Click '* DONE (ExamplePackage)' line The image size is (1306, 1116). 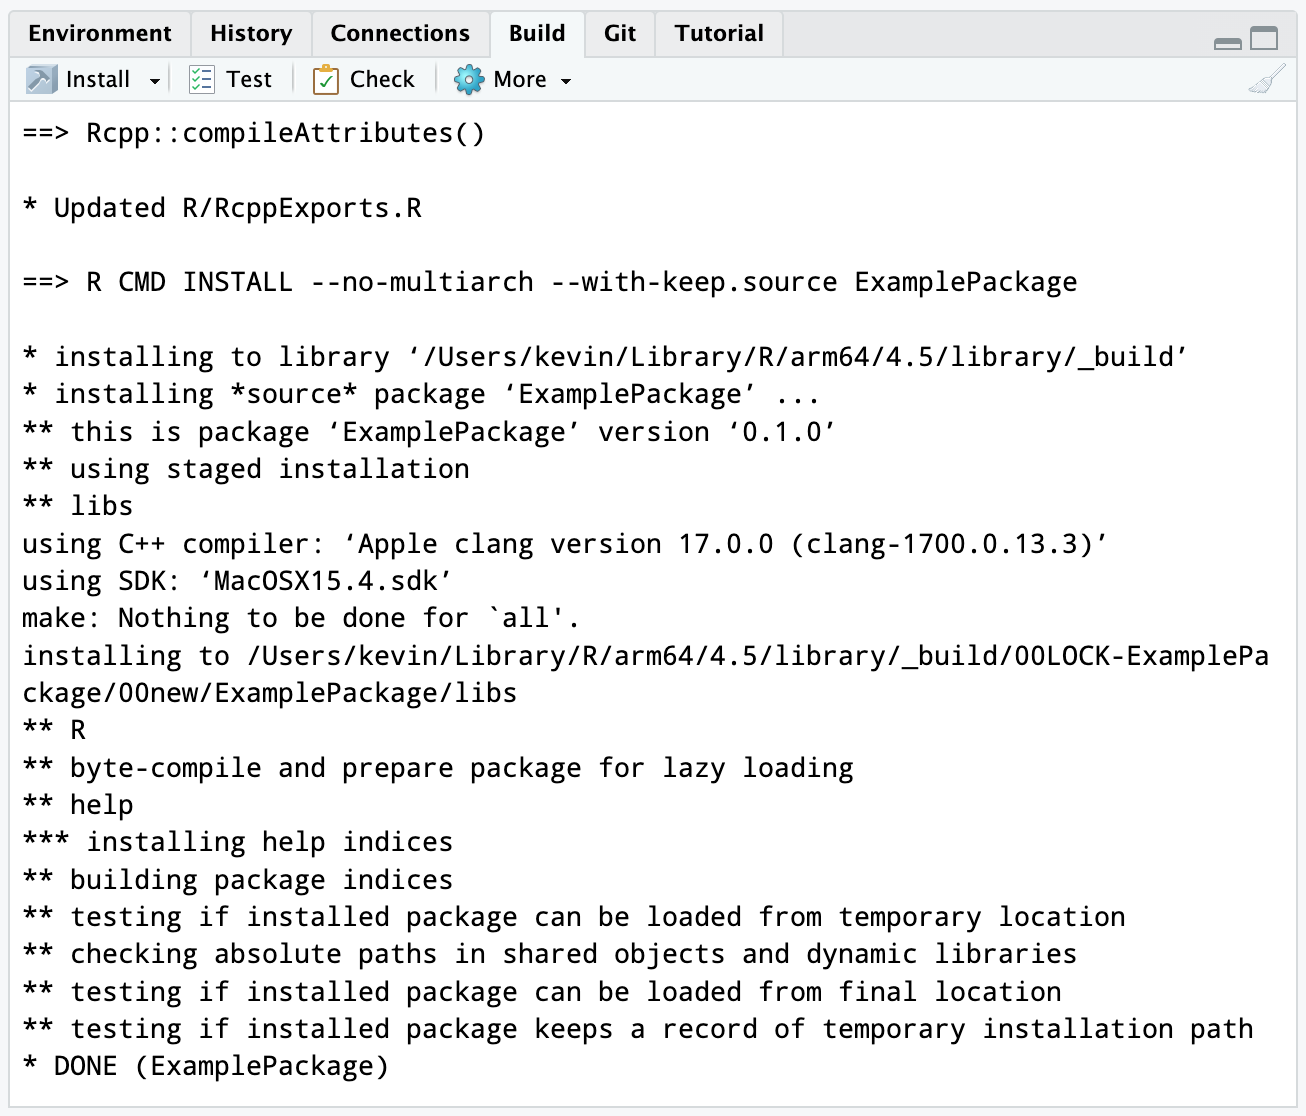[x=206, y=1066]
